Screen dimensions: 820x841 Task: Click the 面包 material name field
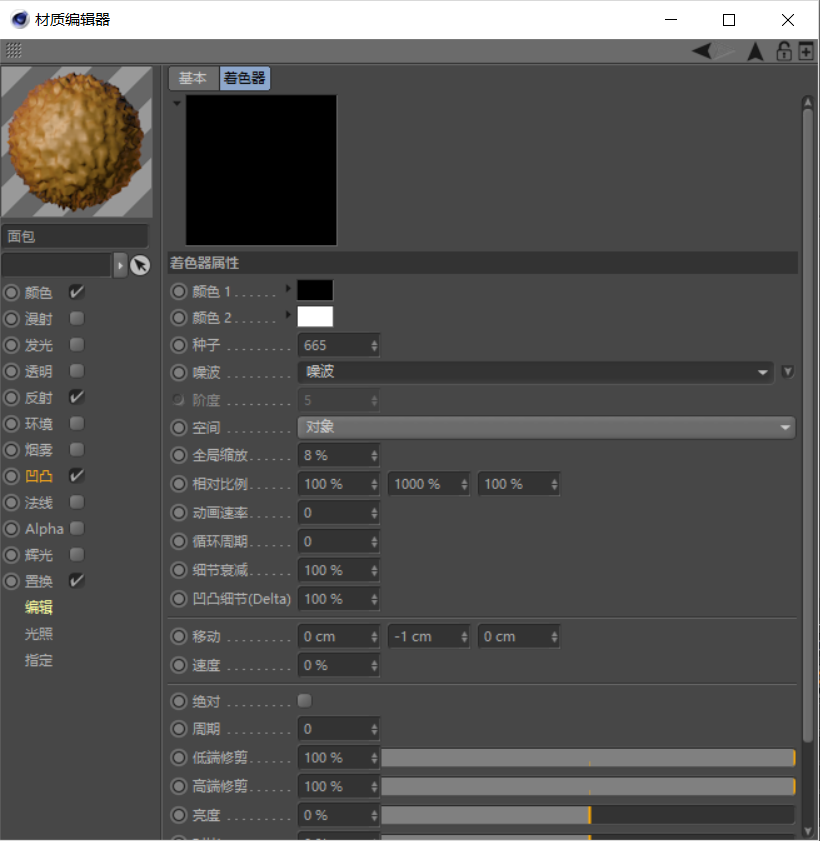75,237
